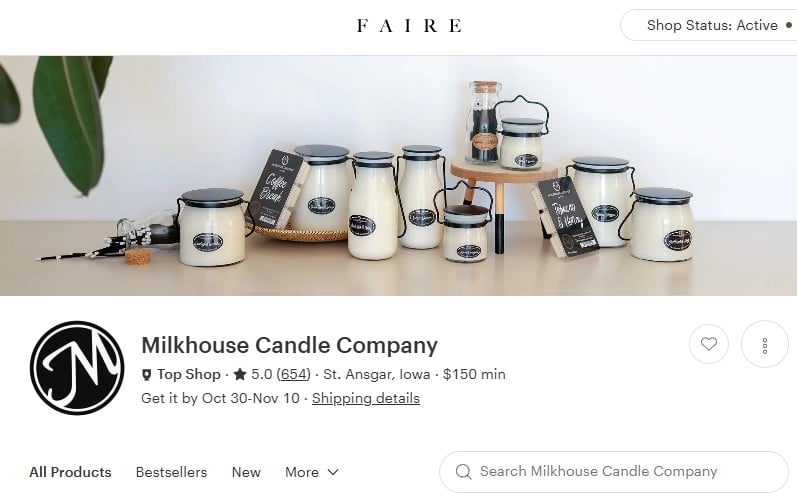This screenshot has width=797, height=498.
Task: Expand the More dropdown menu
Action: 312,472
